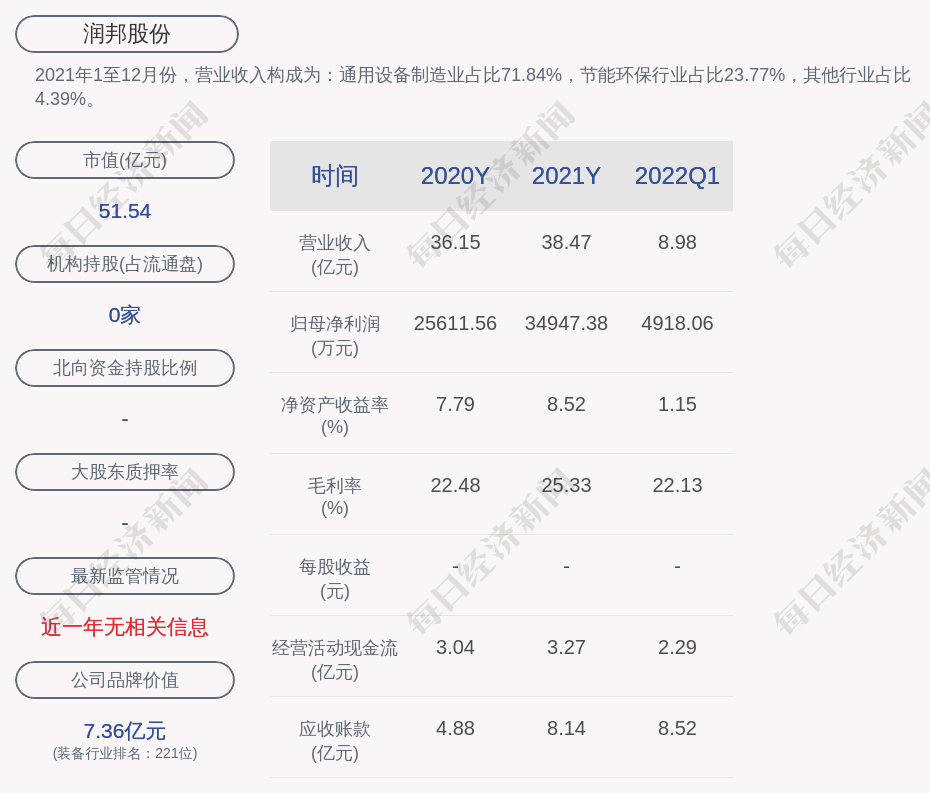Select gross margin 22.13
930x793 pixels.
pyautogui.click(x=677, y=485)
